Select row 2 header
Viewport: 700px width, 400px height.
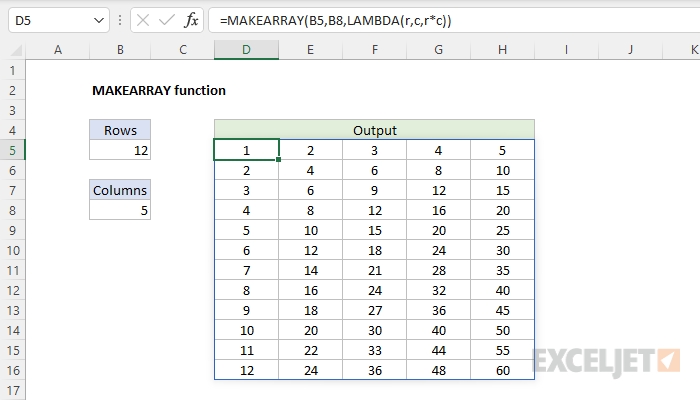pos(12,91)
